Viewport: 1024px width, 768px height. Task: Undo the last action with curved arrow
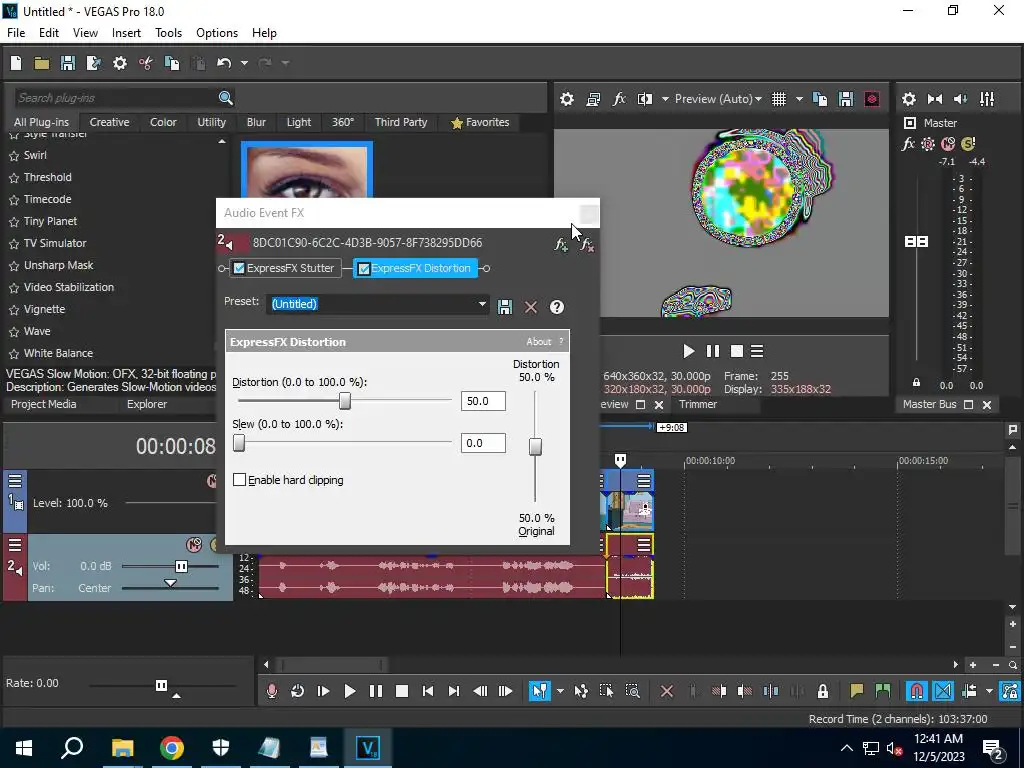(x=224, y=63)
